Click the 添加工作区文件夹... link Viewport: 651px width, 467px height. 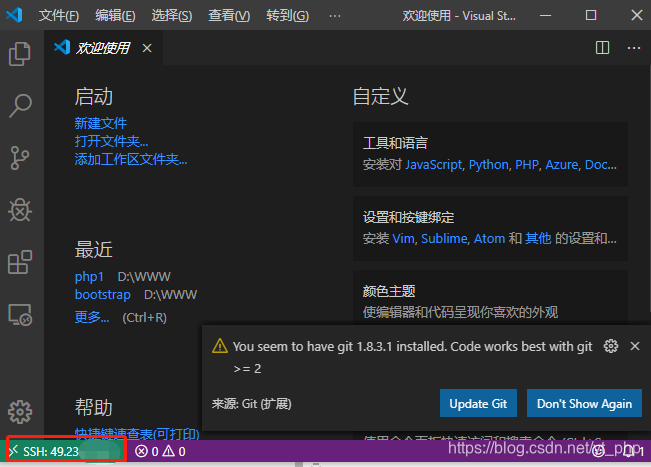(131, 159)
